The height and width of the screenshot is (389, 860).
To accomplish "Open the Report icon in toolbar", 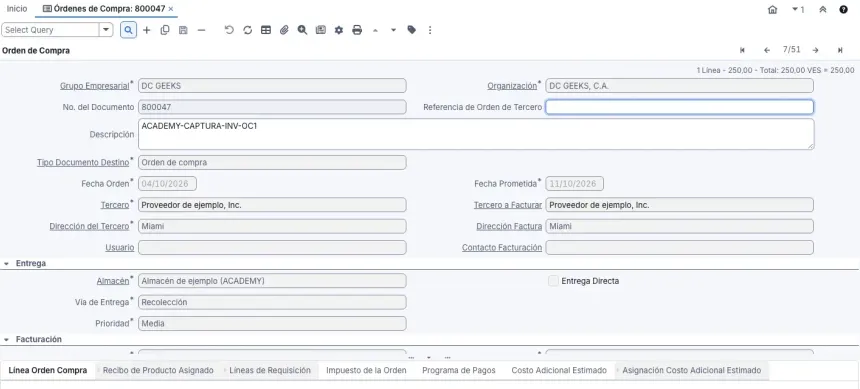I will [x=321, y=30].
